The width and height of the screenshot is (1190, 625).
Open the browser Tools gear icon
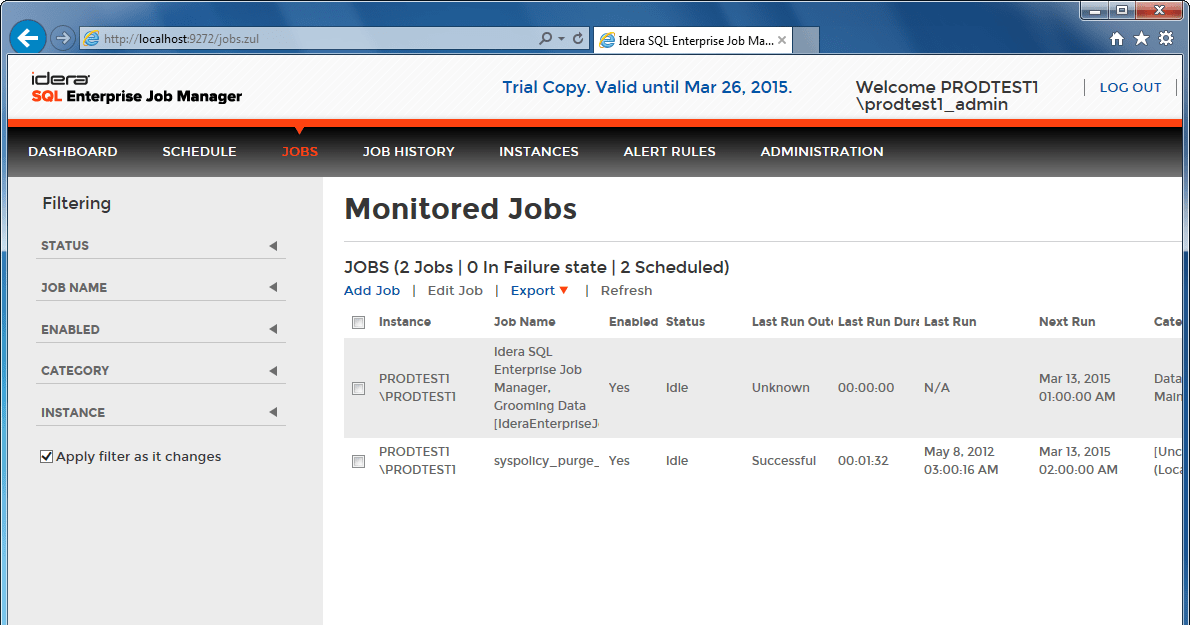coord(1166,39)
